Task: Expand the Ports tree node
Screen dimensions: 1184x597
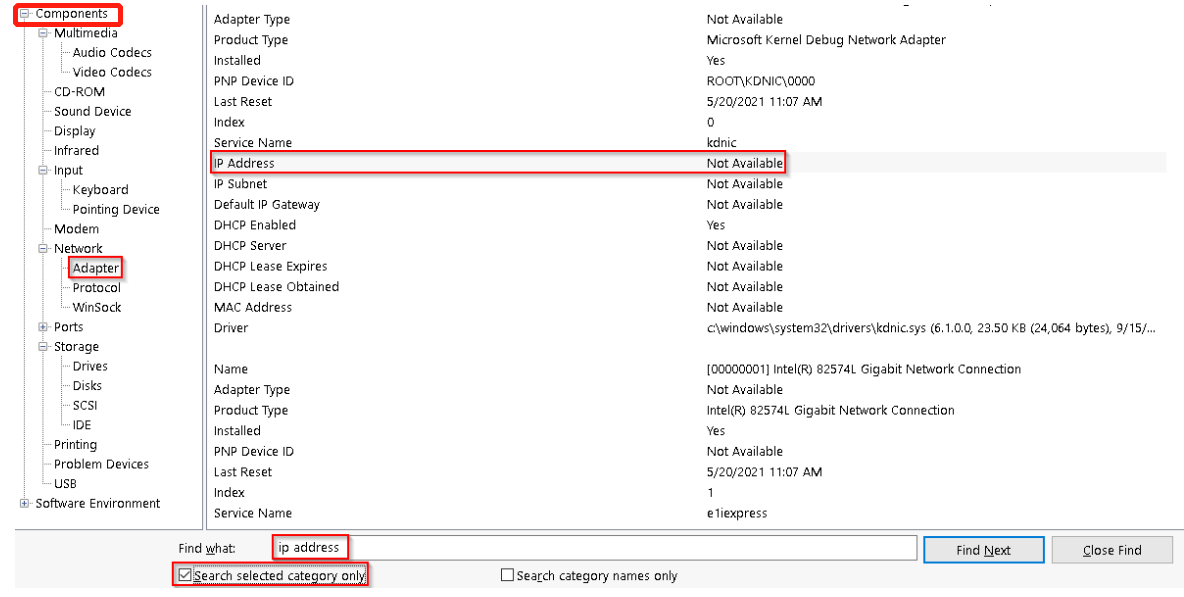Action: 43,327
